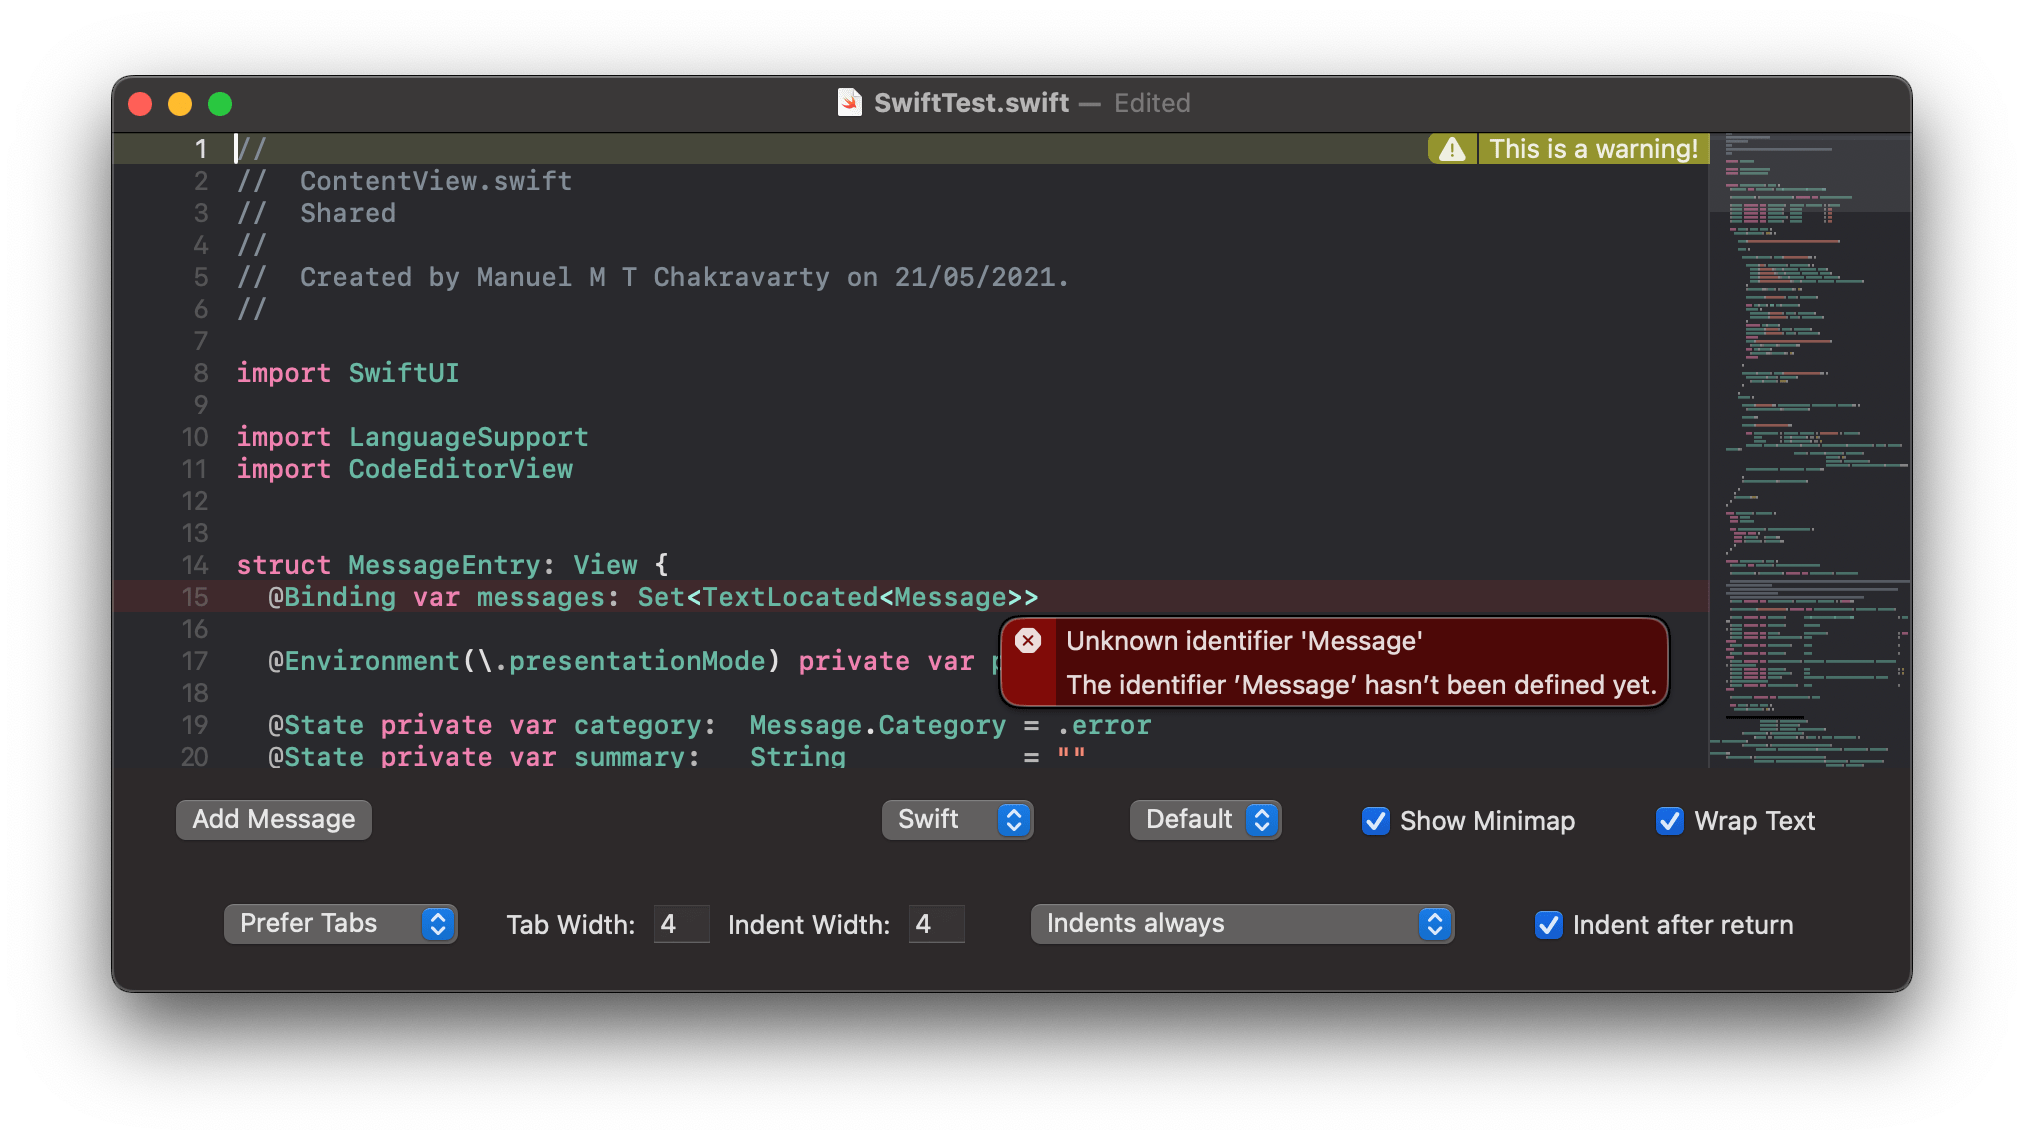Click the Add Message button
This screenshot has width=2024, height=1140.
coord(273,819)
